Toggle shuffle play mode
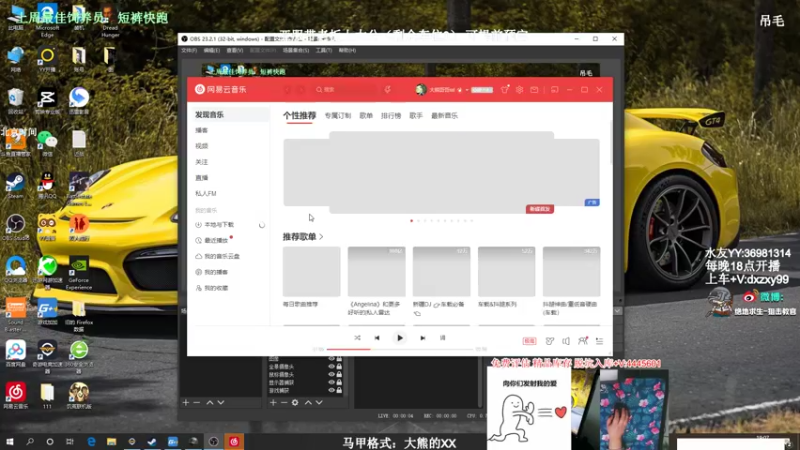 coord(357,338)
